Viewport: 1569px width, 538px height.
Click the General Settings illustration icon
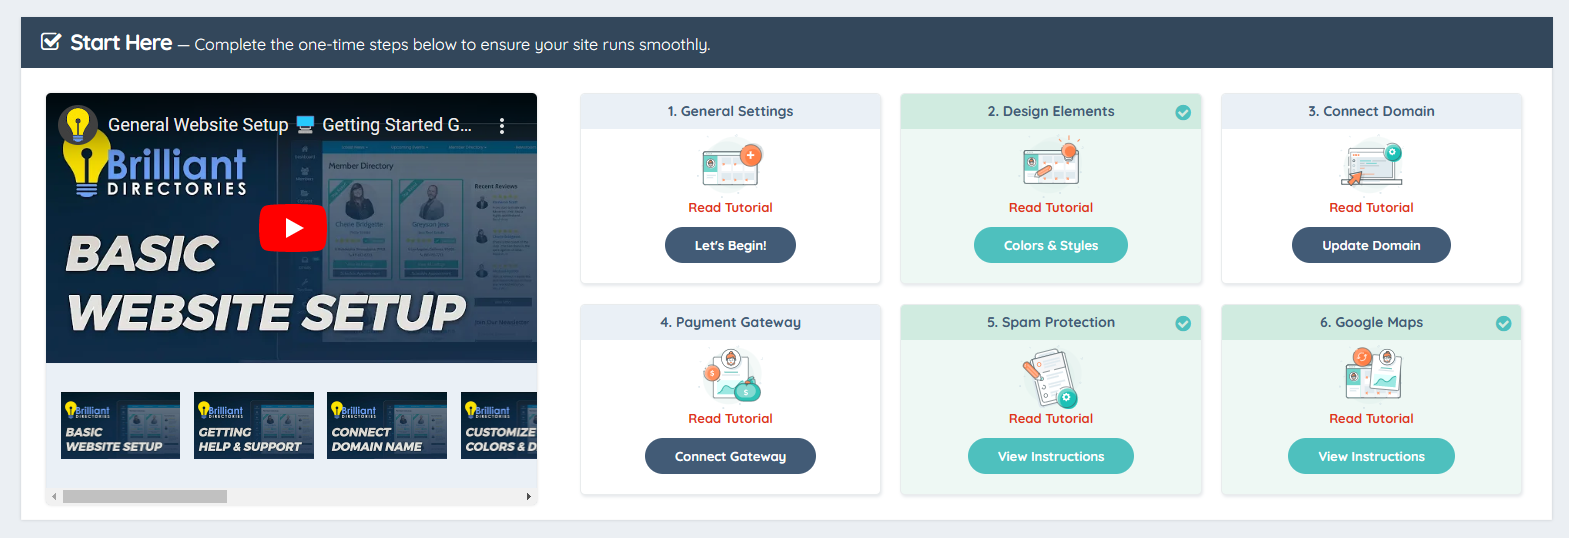coord(731,166)
